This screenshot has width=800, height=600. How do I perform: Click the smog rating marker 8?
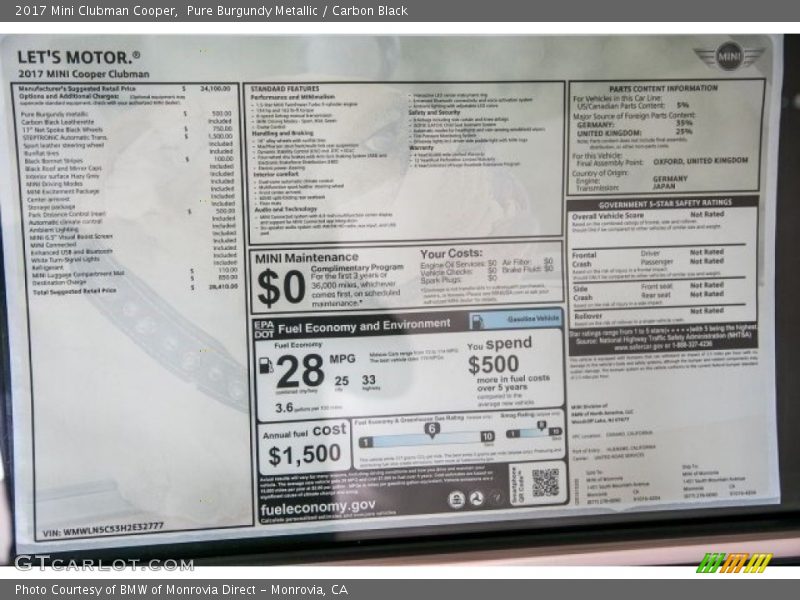(542, 425)
